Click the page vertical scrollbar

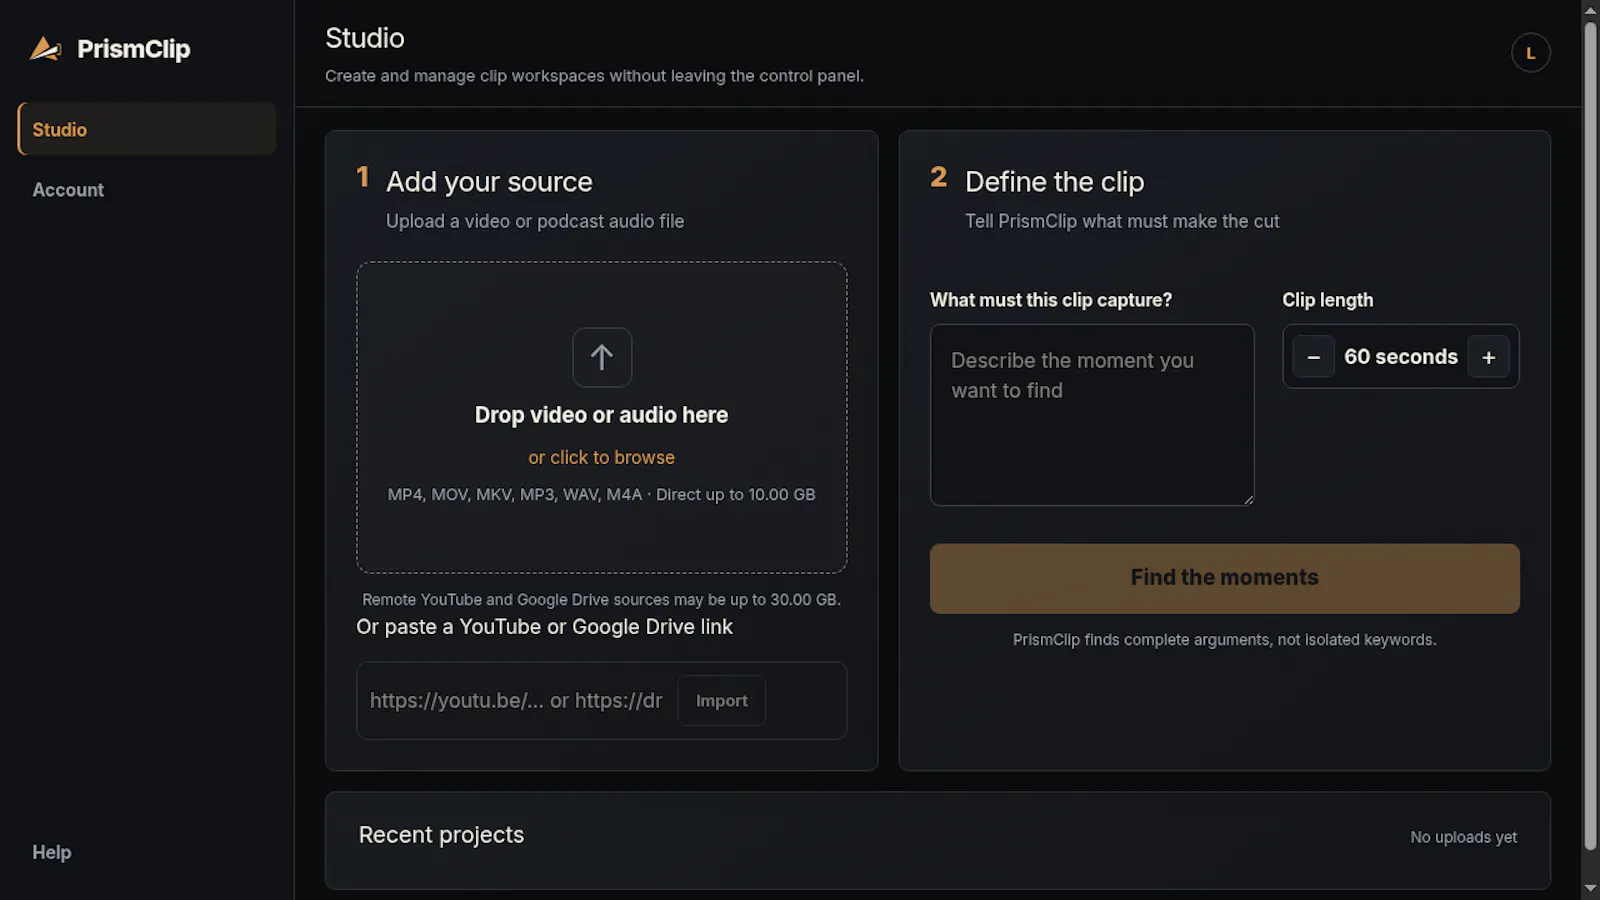point(1590,435)
